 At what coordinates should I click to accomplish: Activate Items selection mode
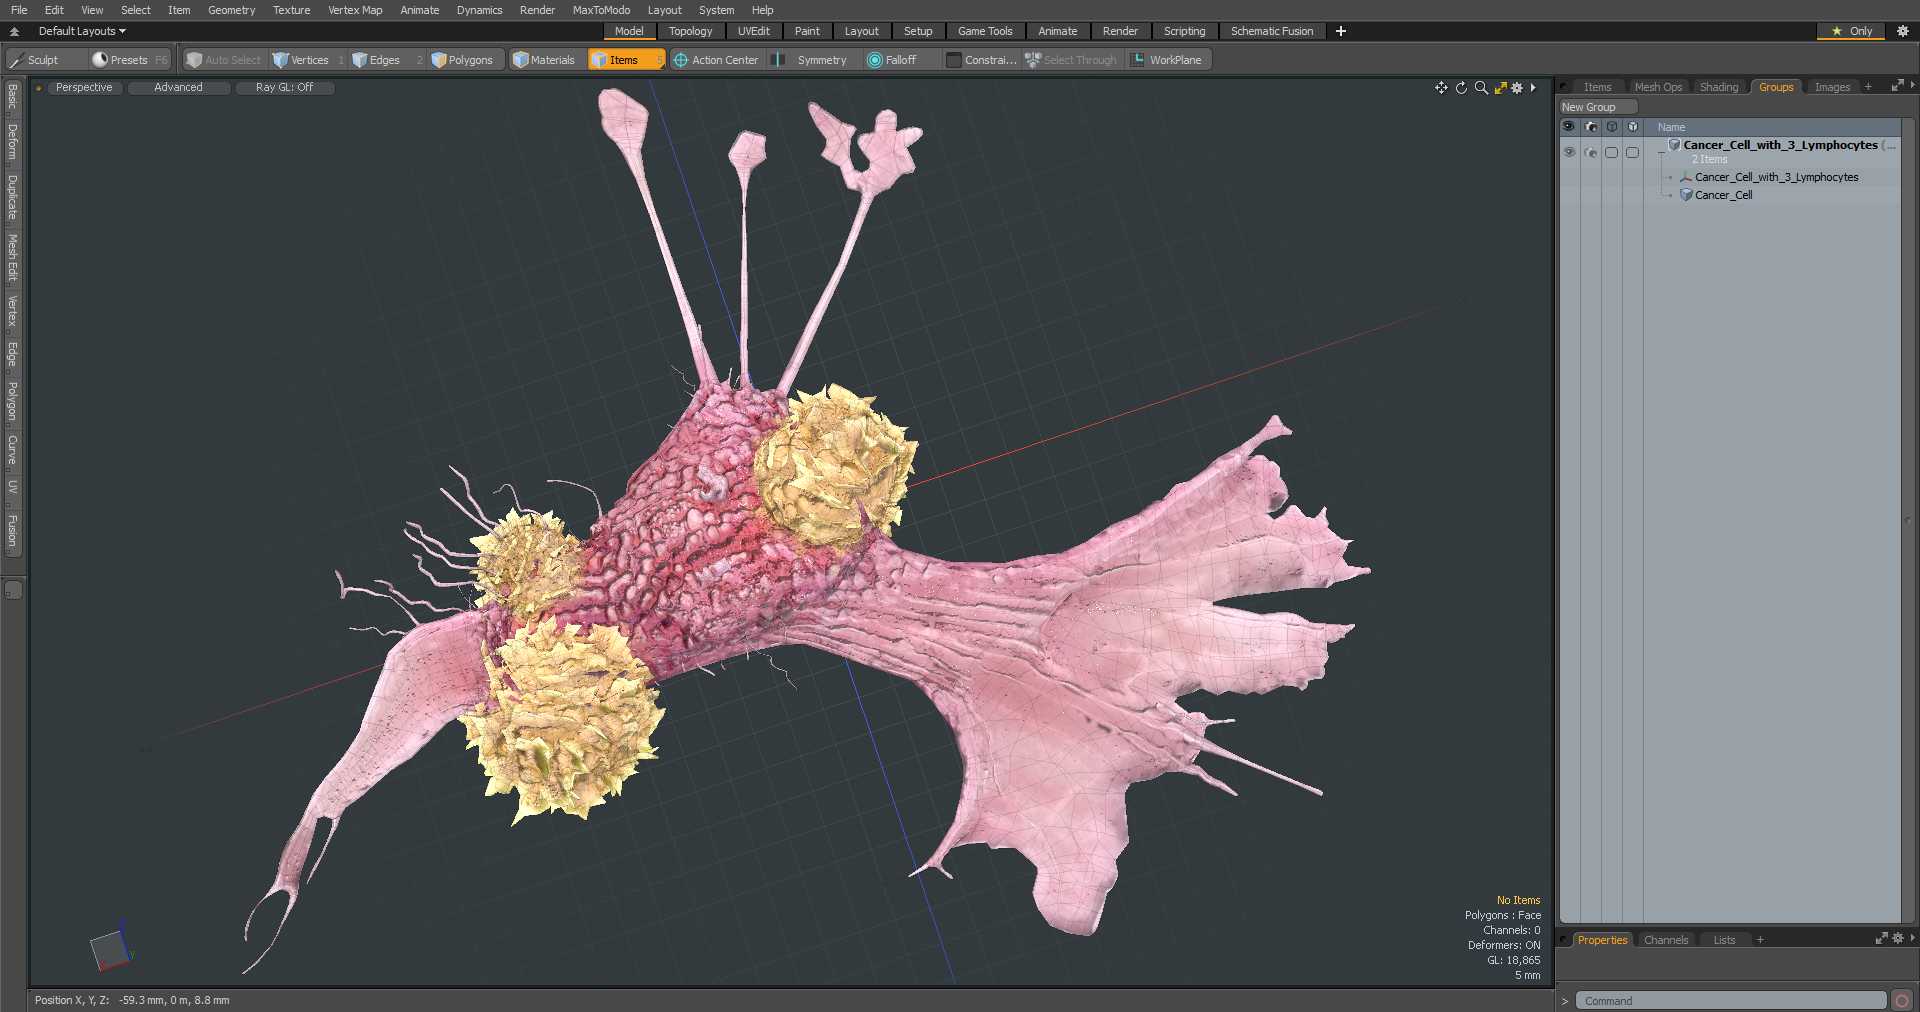click(625, 60)
